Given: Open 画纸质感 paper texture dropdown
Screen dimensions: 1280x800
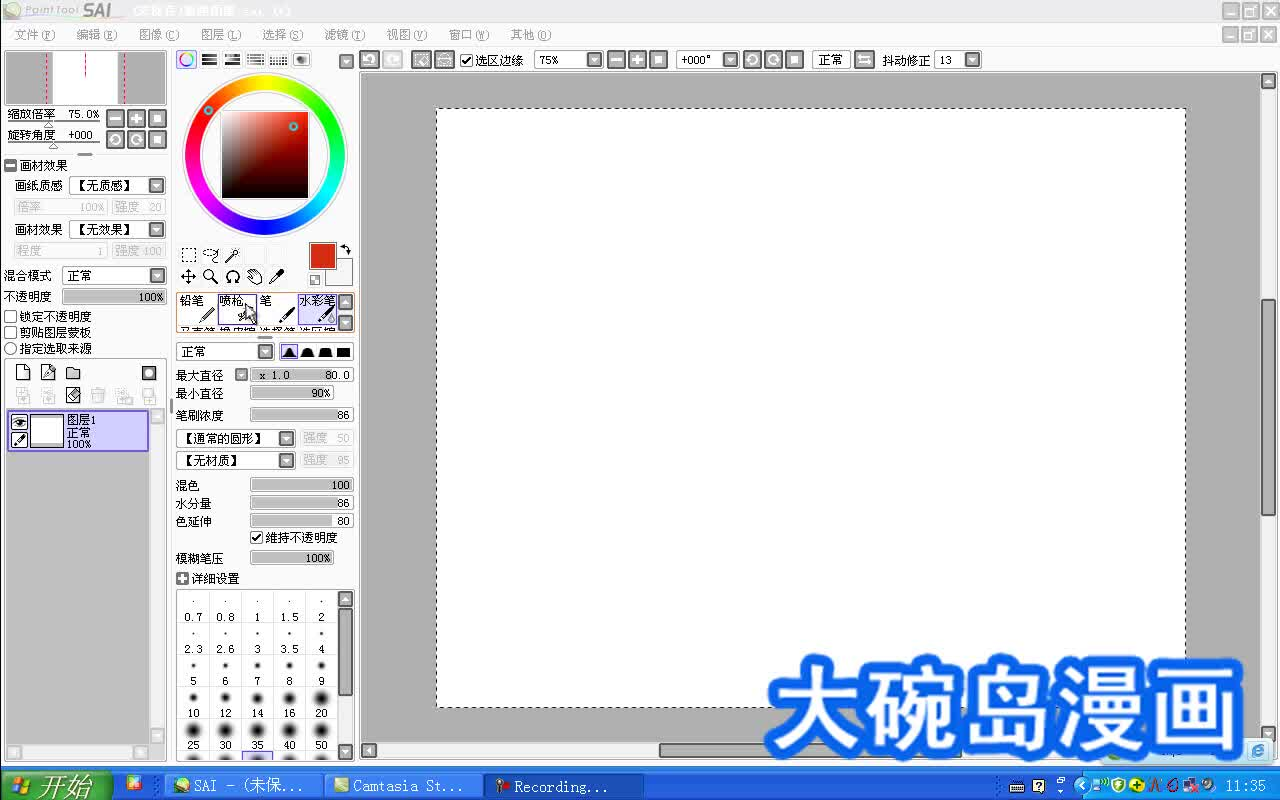Looking at the screenshot, I should (x=157, y=186).
